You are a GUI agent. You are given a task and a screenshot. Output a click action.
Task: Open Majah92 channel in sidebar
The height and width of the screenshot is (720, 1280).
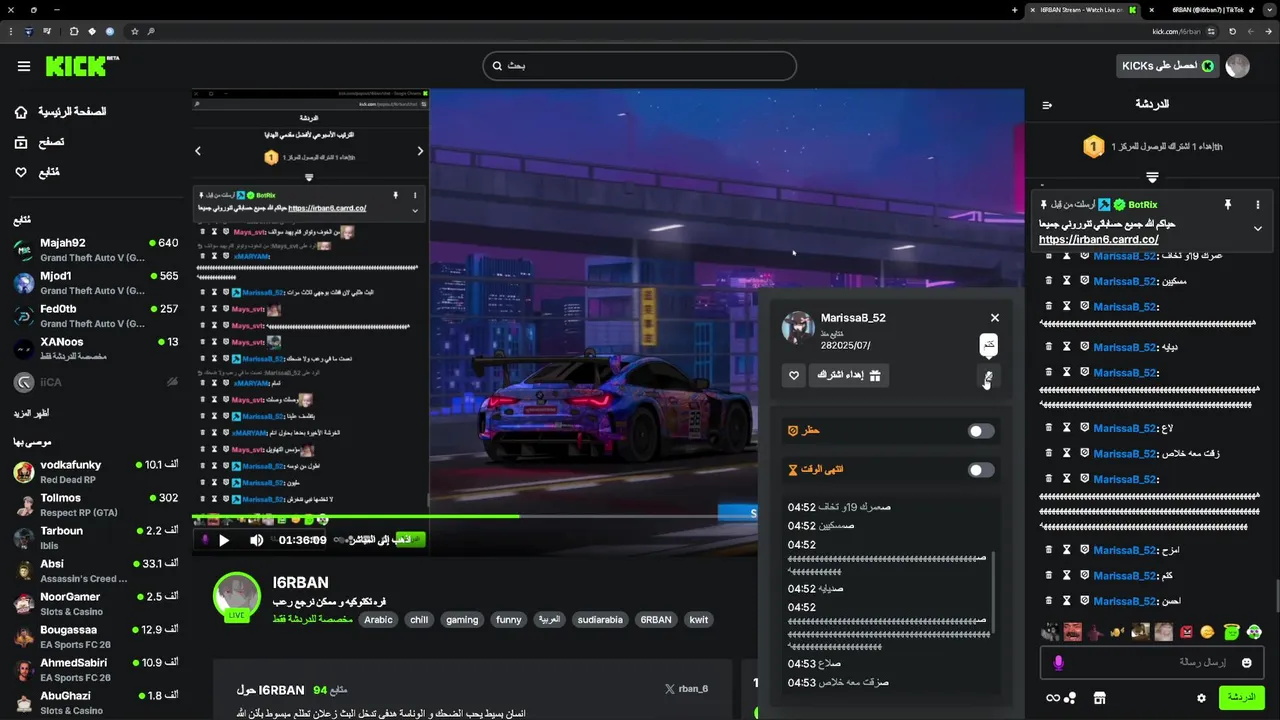coord(96,250)
